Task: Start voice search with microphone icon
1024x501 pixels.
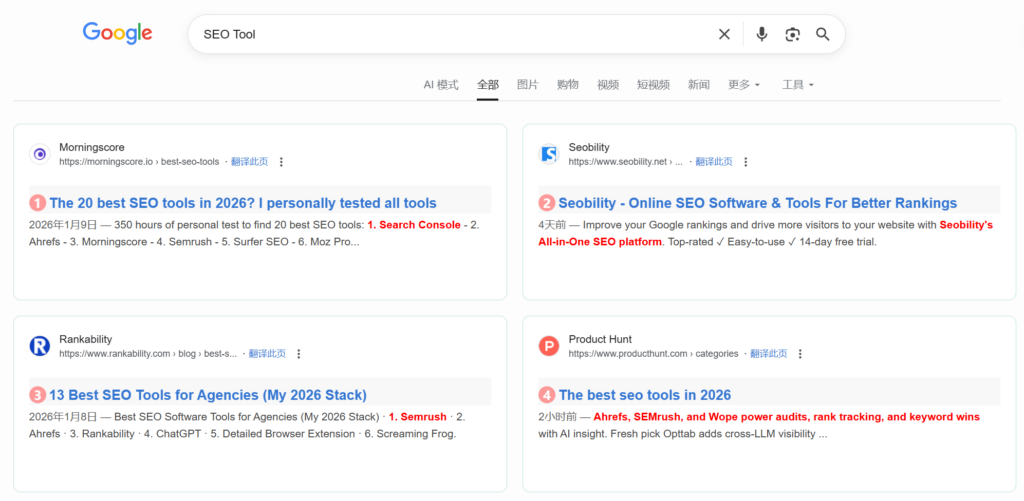Action: tap(762, 34)
